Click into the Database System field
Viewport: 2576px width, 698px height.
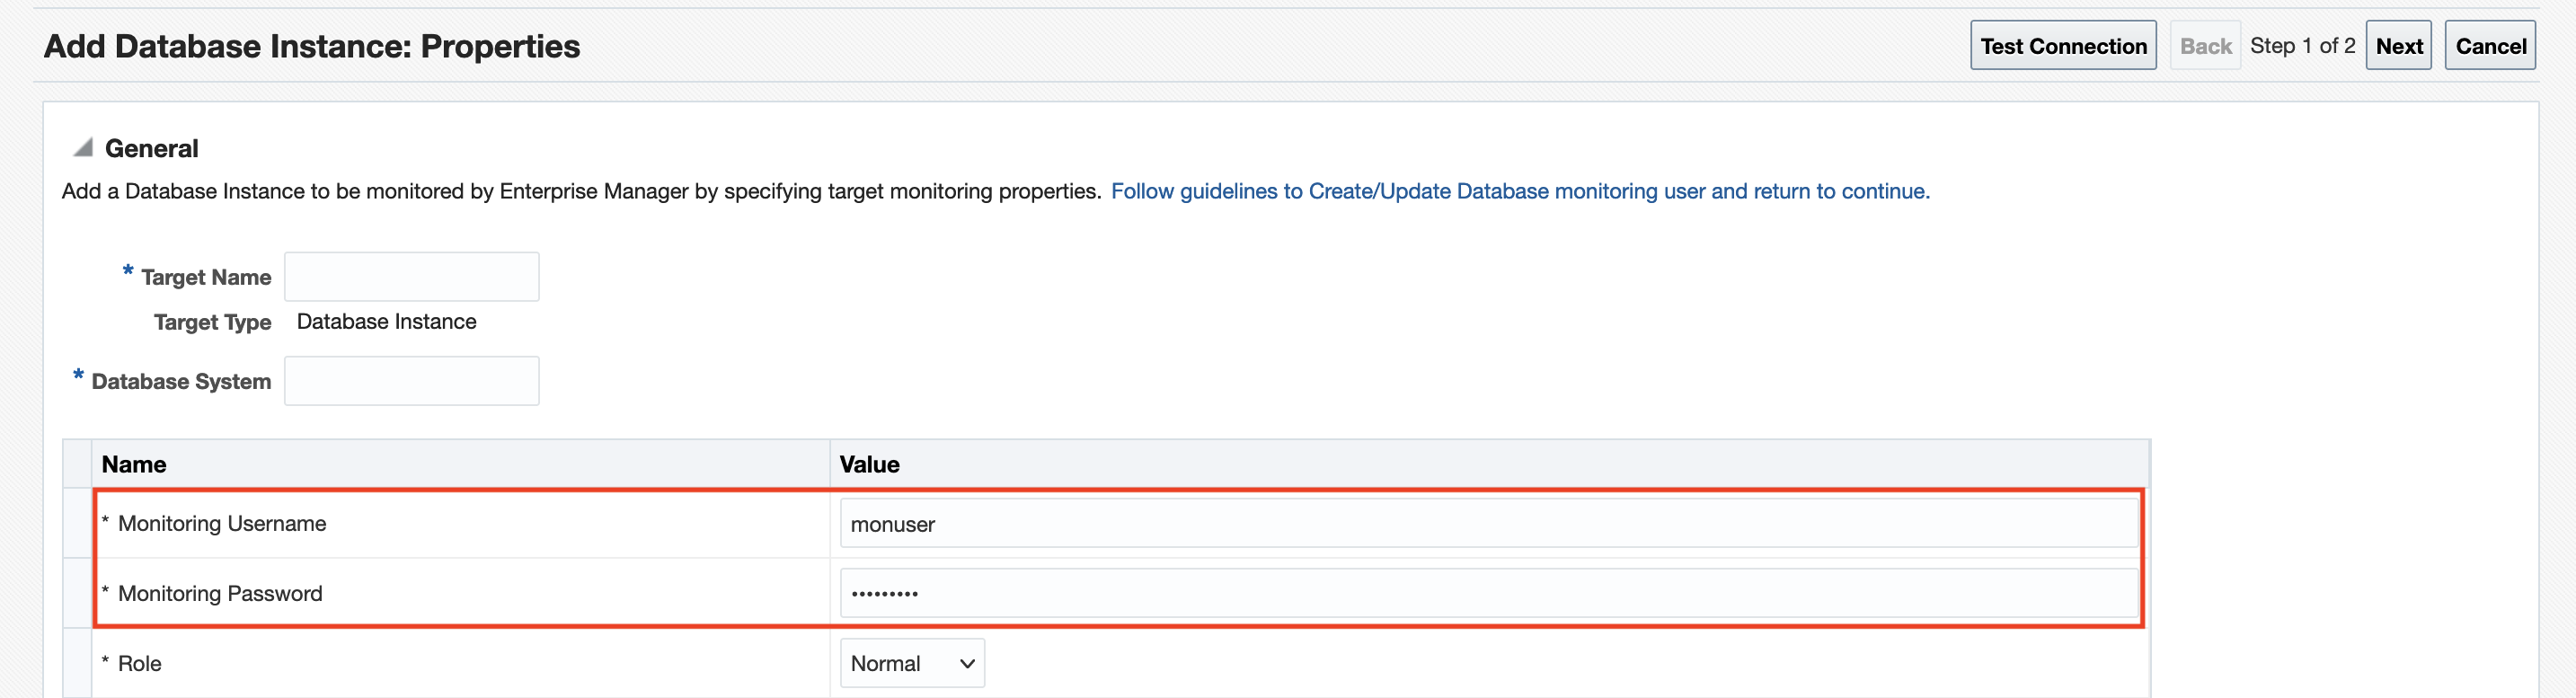(411, 381)
